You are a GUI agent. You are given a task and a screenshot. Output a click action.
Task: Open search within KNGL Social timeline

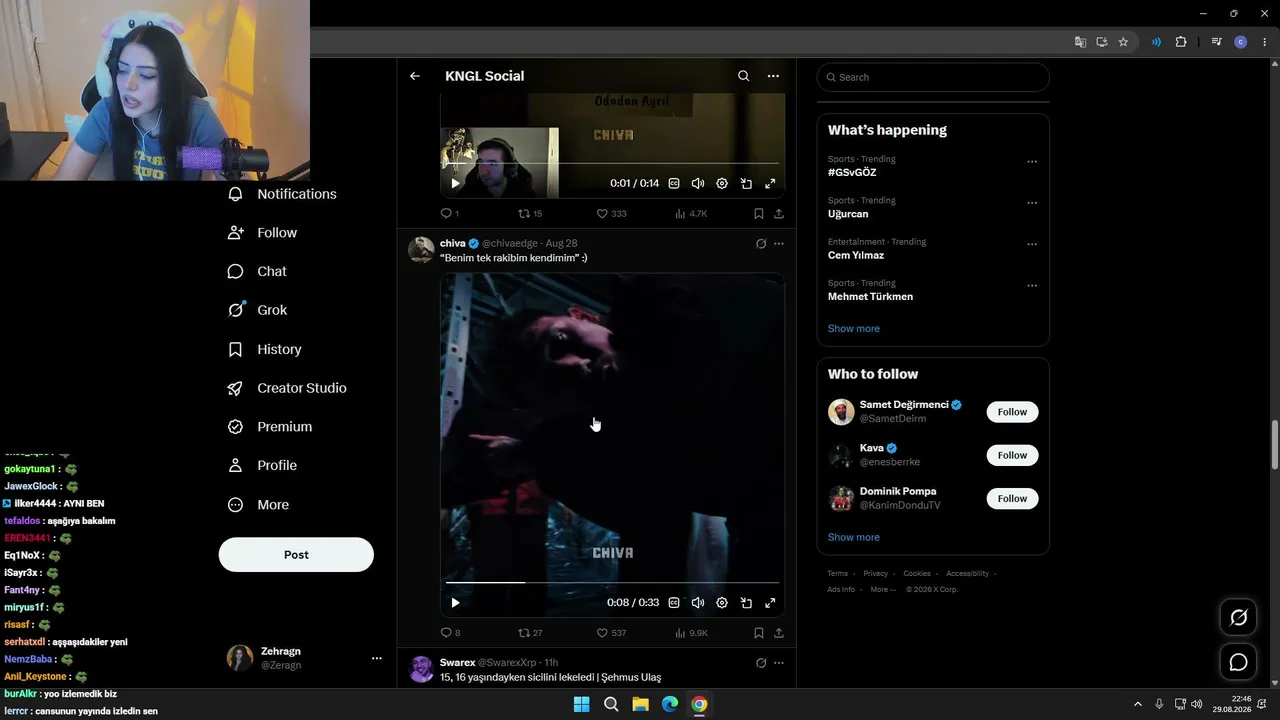point(743,76)
